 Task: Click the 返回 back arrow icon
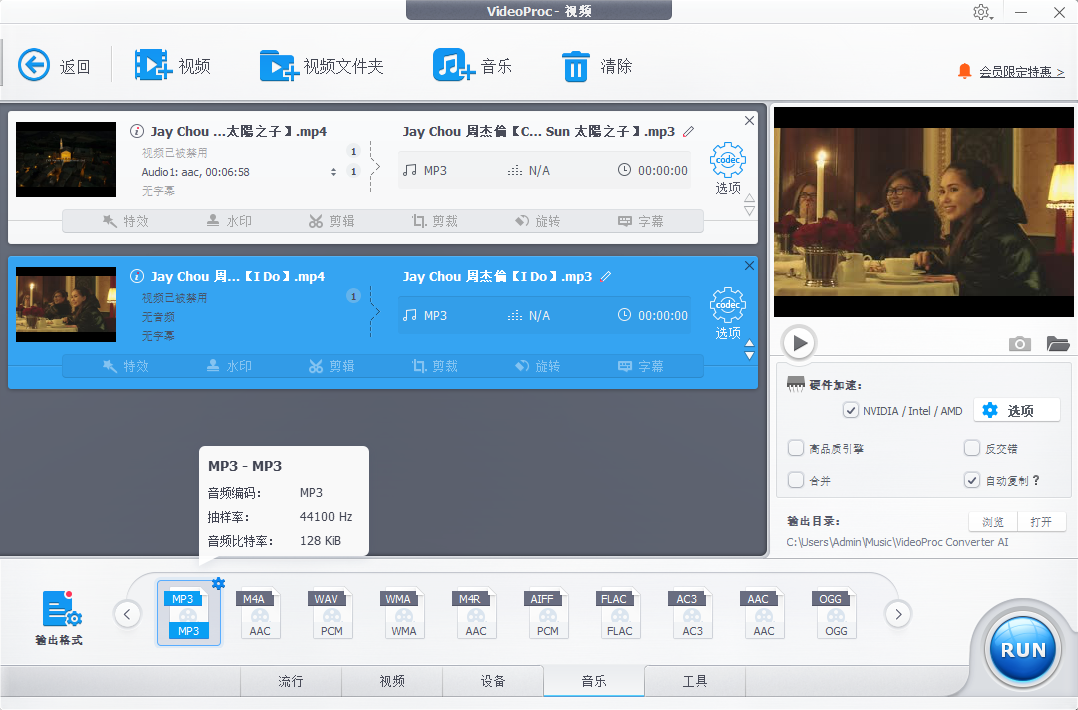click(x=34, y=65)
